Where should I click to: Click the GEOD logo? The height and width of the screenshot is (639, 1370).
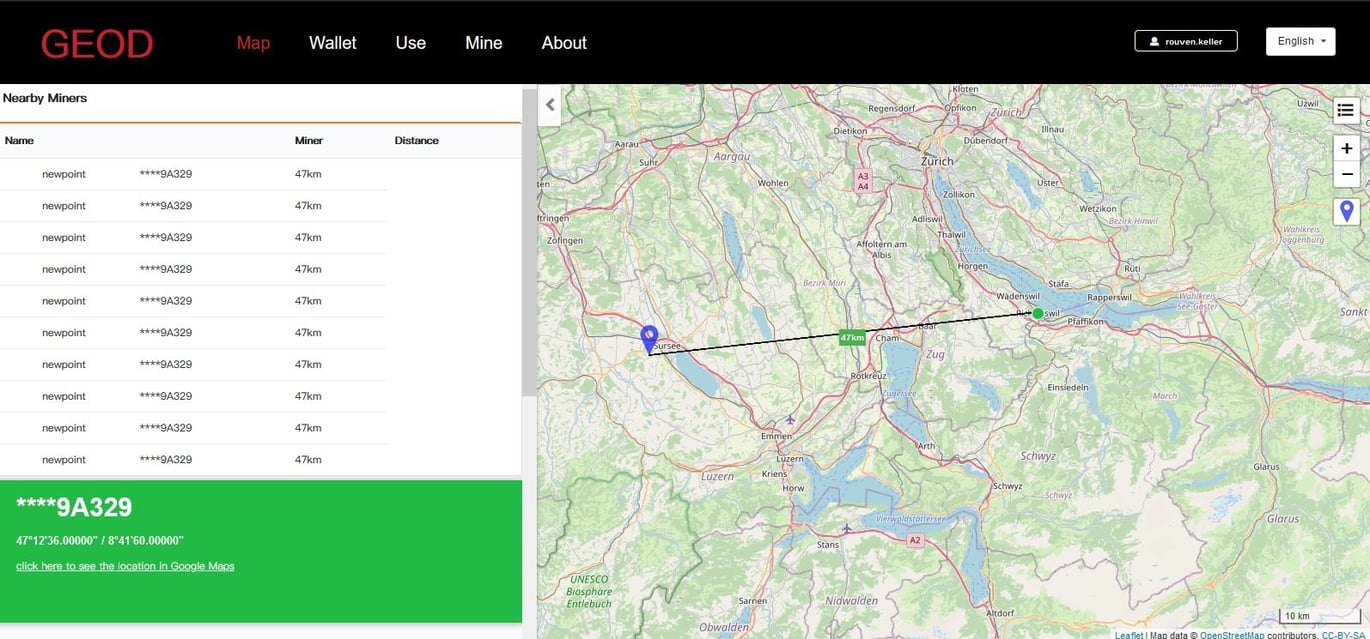tap(96, 42)
